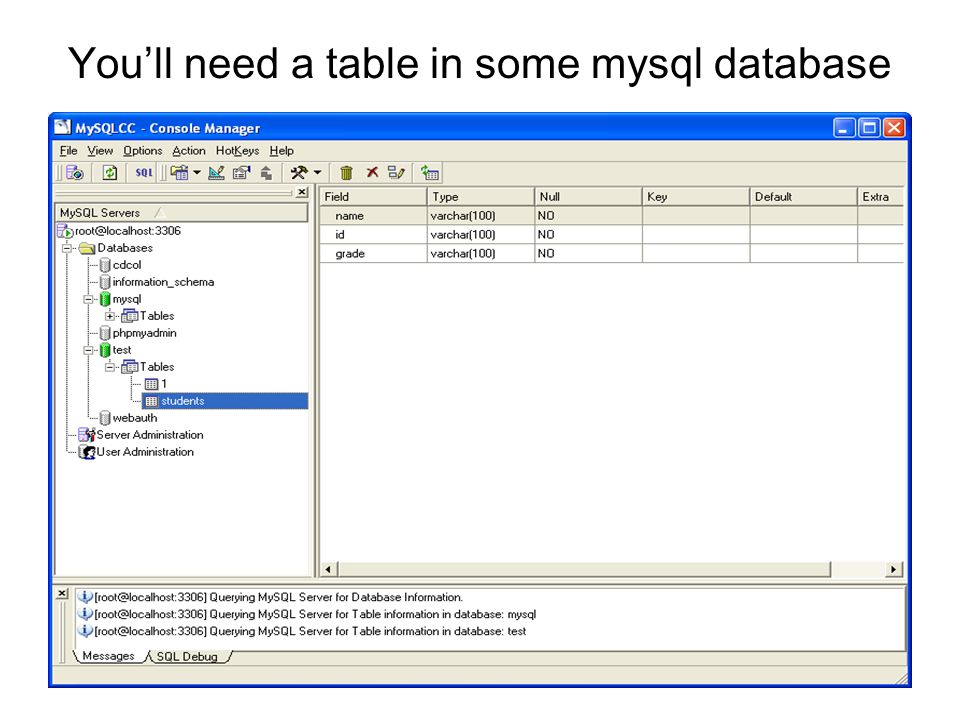Open the View menu

(100, 151)
